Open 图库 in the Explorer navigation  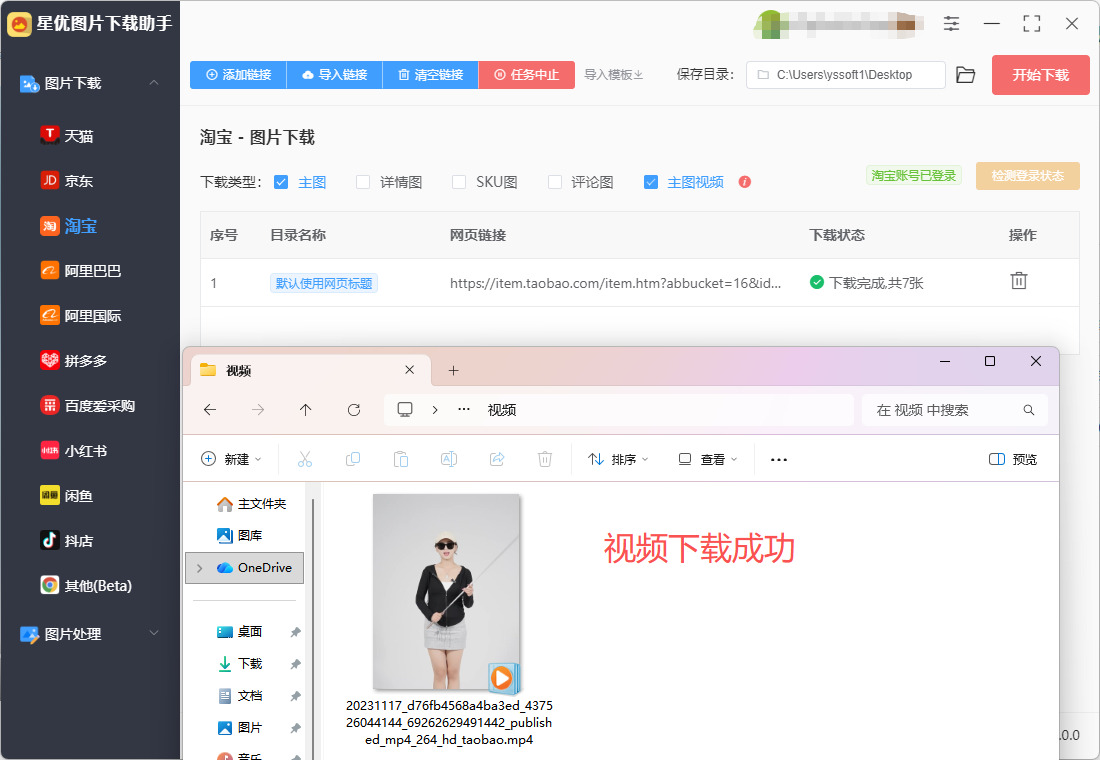239,535
